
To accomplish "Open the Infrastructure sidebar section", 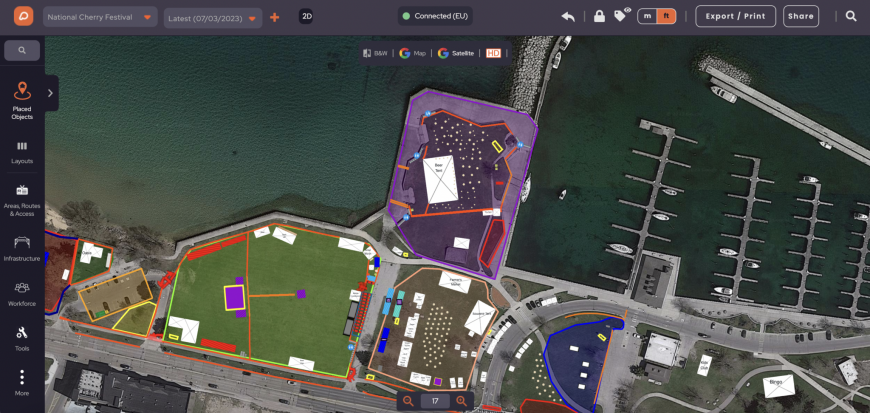I will (x=22, y=247).
